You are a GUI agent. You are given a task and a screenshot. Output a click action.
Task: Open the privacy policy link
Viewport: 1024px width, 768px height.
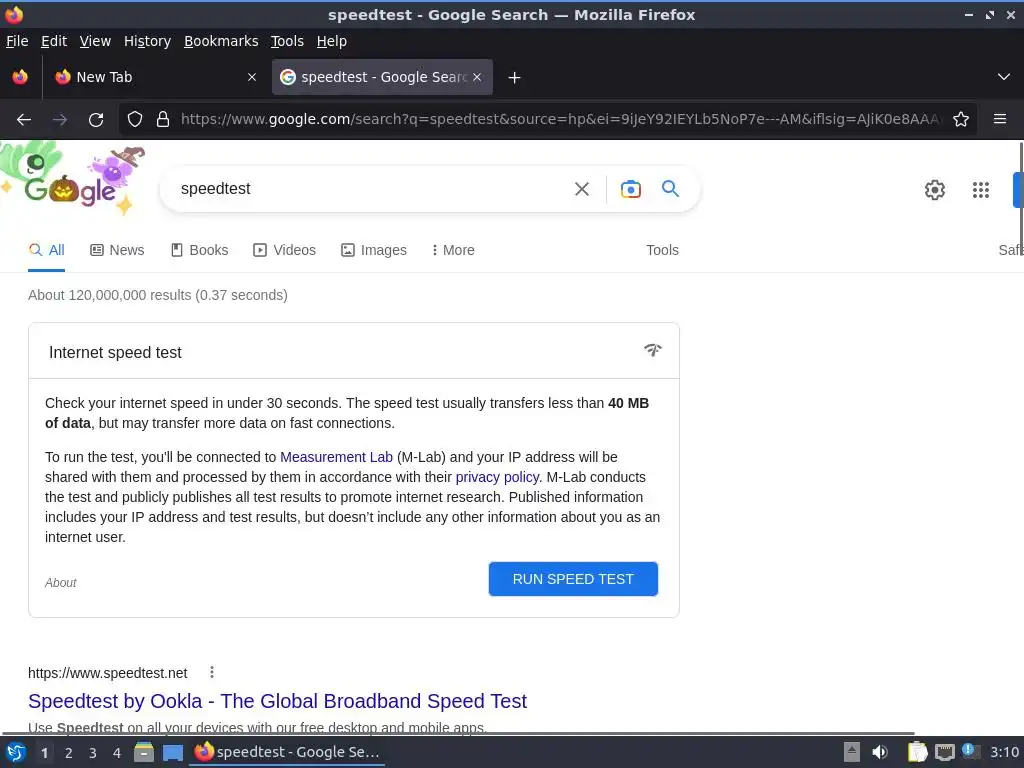pos(497,477)
